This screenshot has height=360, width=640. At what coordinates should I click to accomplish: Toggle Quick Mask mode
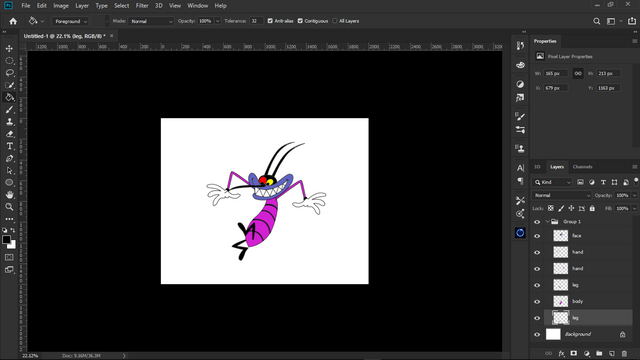(9, 257)
